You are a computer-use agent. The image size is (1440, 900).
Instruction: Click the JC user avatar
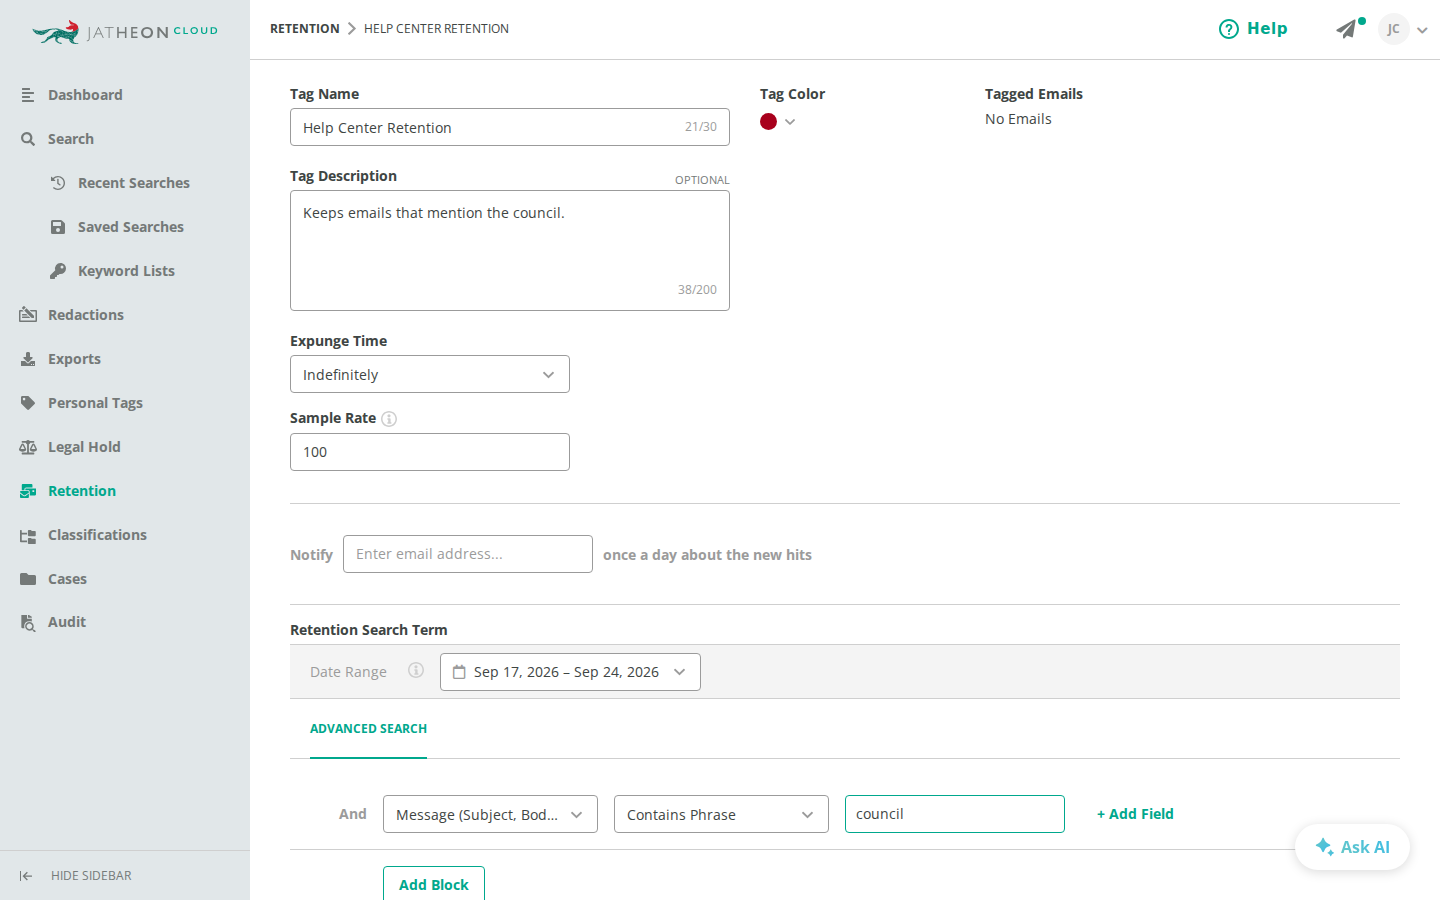point(1394,29)
